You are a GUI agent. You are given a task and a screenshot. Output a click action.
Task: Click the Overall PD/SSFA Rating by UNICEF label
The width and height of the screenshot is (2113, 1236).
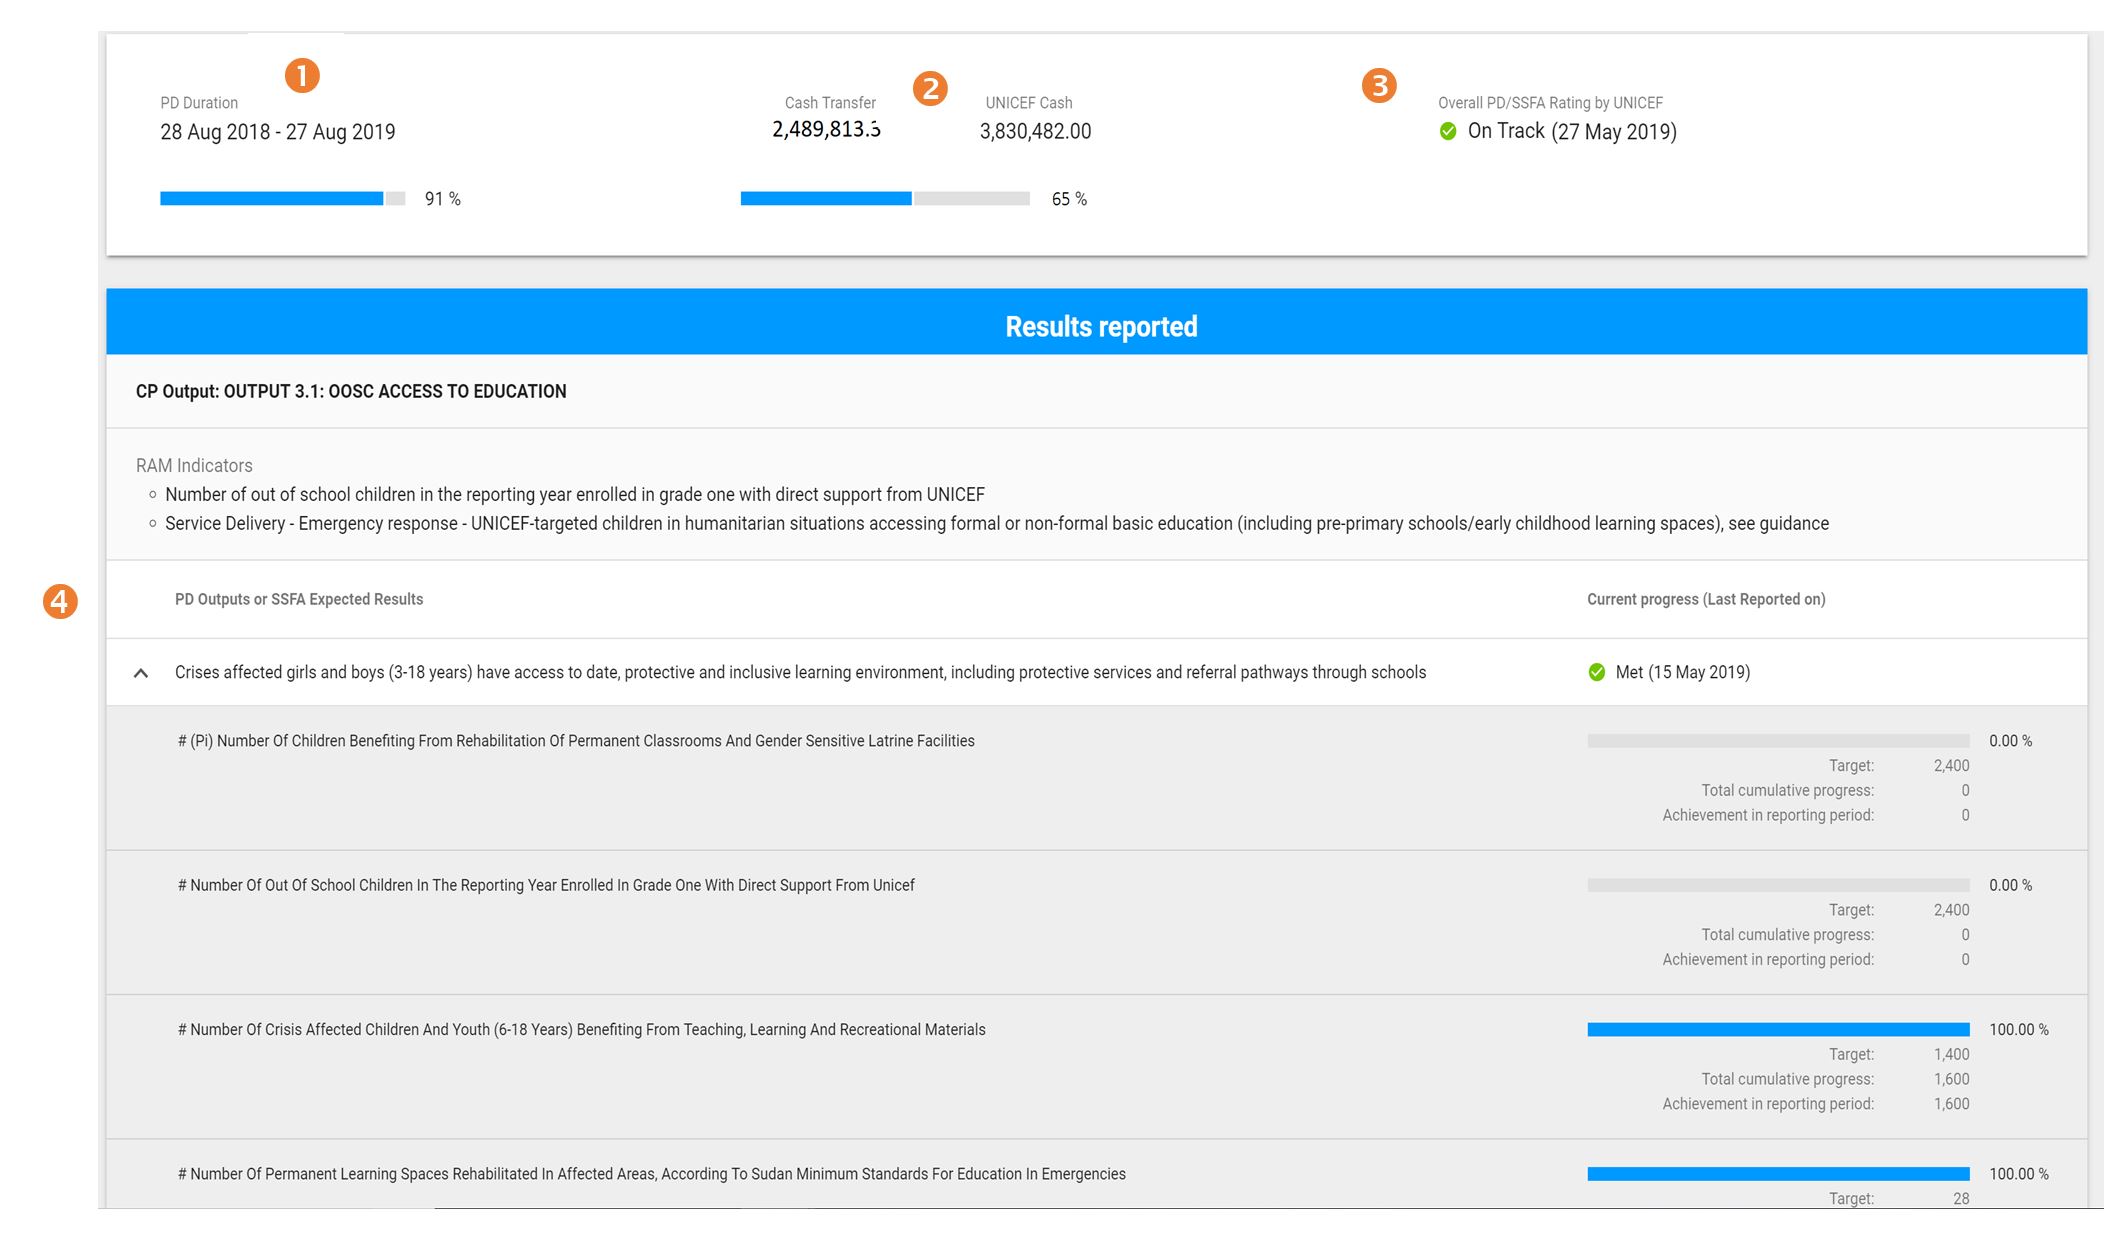[x=1550, y=103]
